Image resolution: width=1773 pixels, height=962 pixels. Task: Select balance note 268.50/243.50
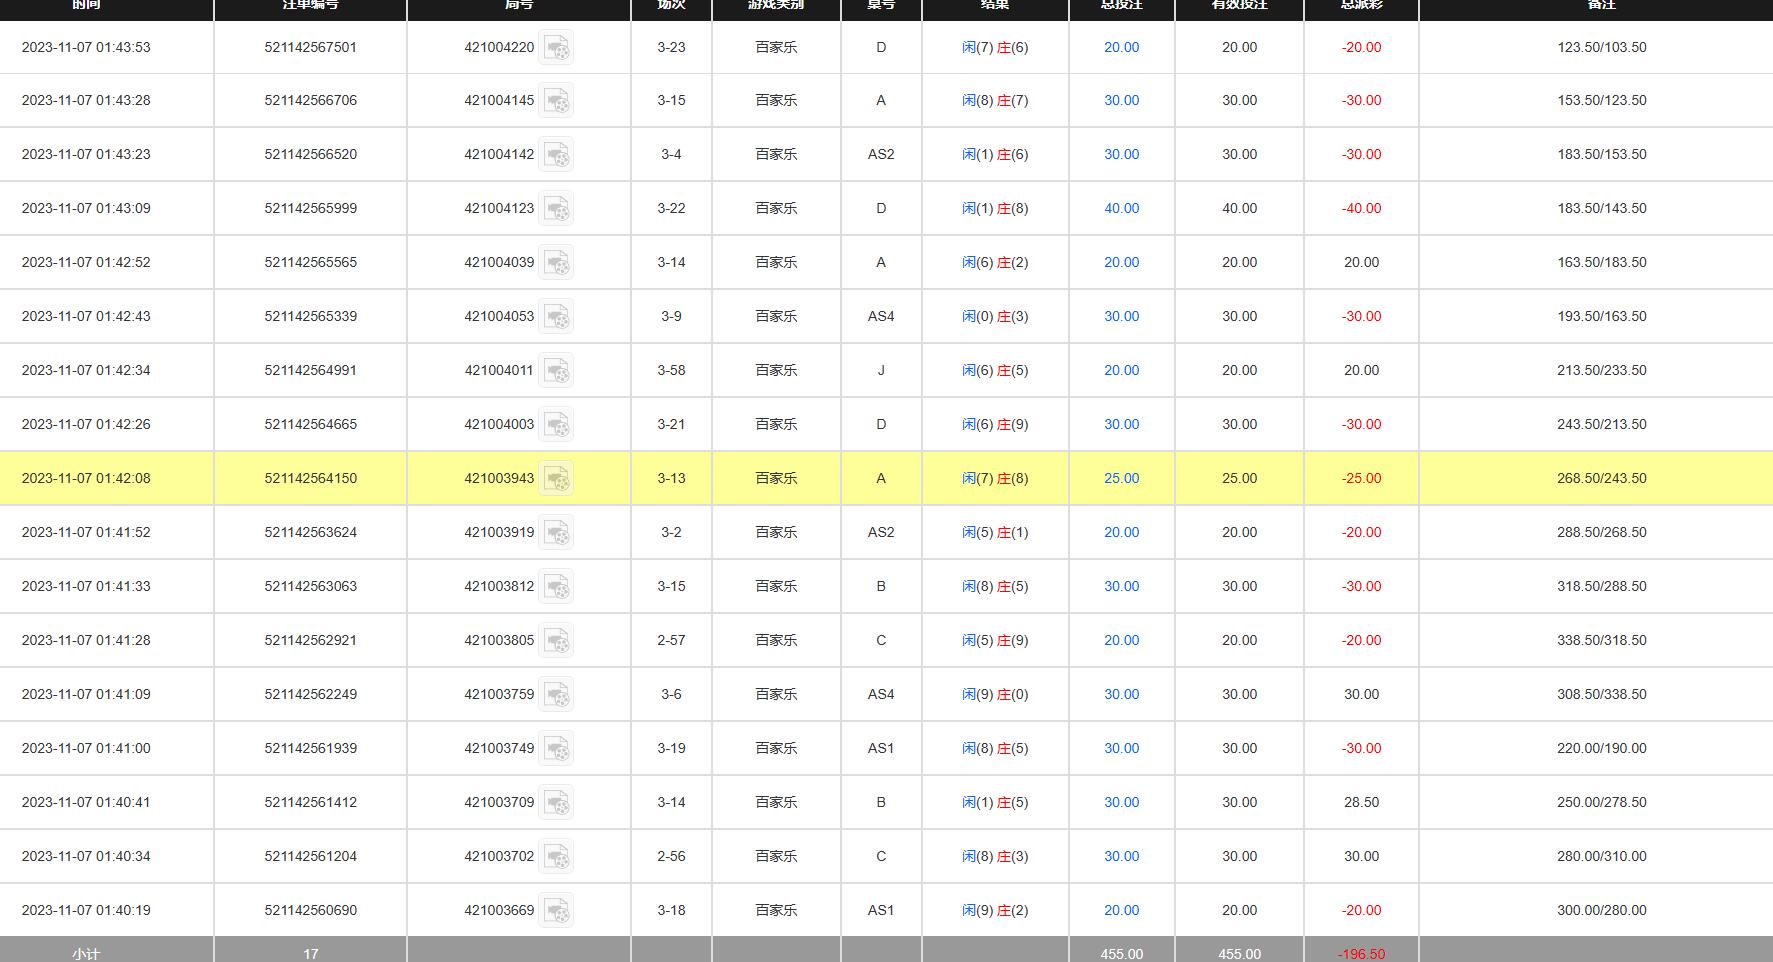[x=1602, y=478]
